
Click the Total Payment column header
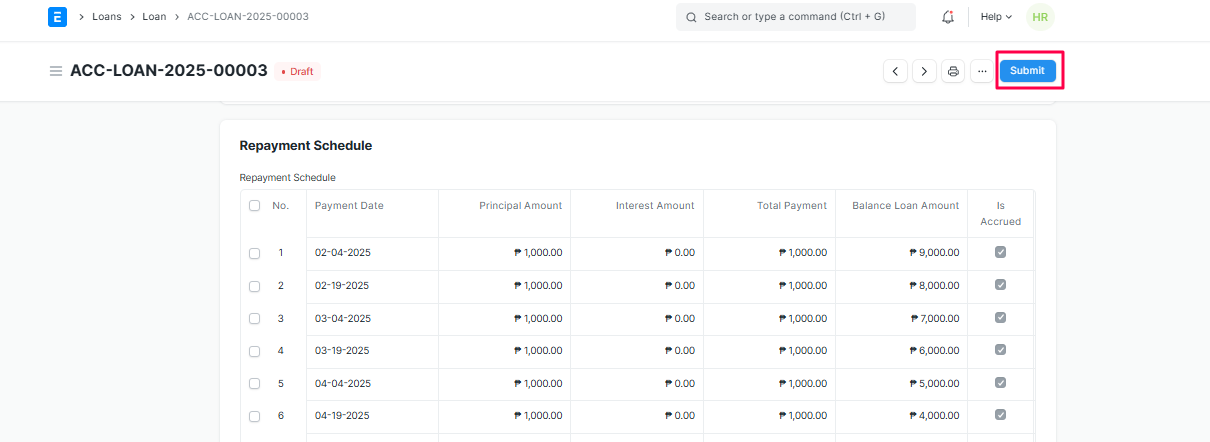click(792, 206)
